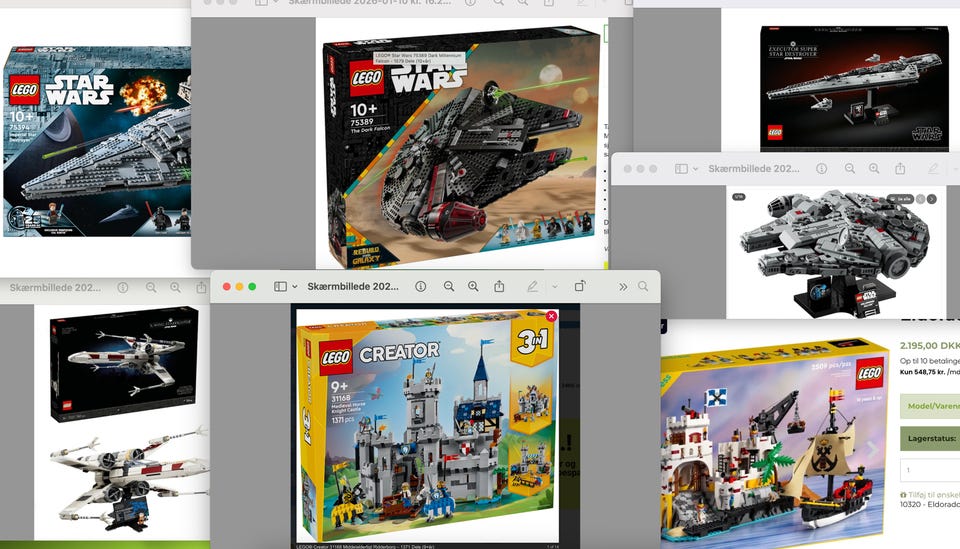Click the 10320 - Eldorado product text
This screenshot has width=960, height=549.
(929, 504)
